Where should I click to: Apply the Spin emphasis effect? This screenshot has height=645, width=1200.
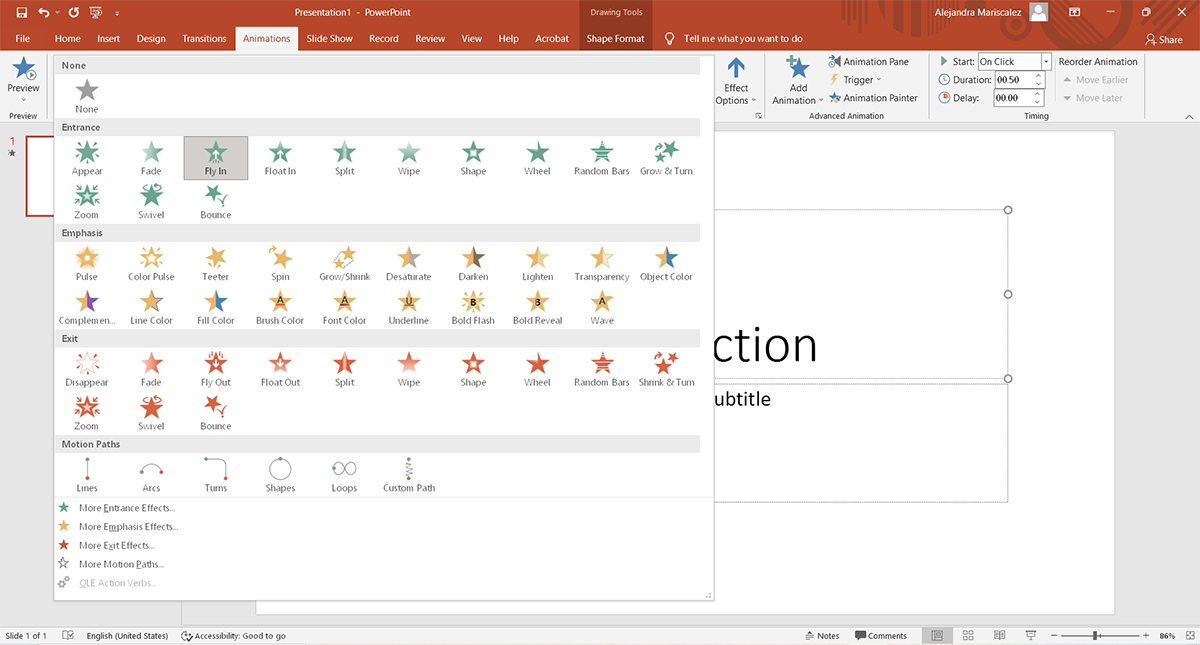coord(280,261)
